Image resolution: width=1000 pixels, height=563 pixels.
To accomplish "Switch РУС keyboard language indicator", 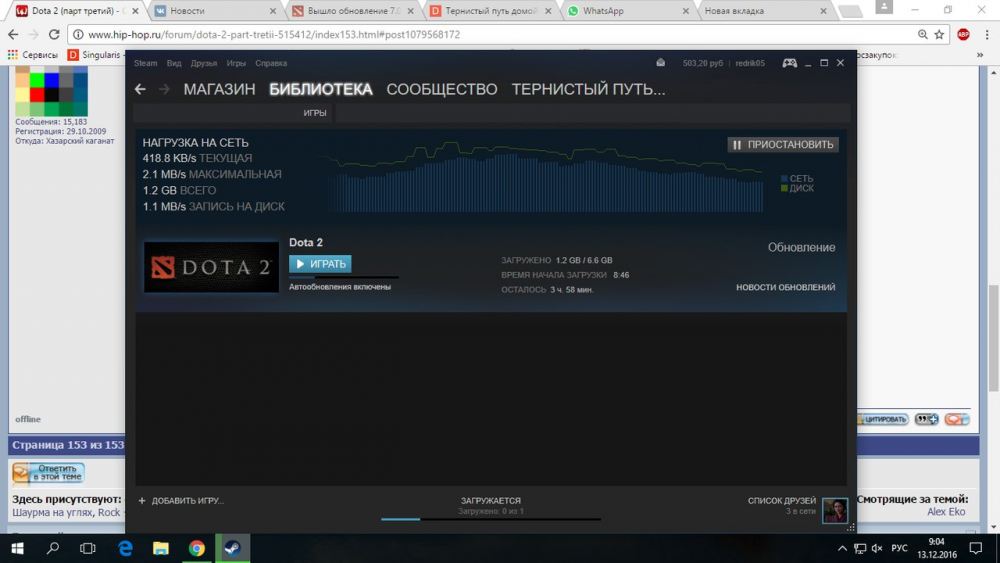I will click(x=899, y=548).
